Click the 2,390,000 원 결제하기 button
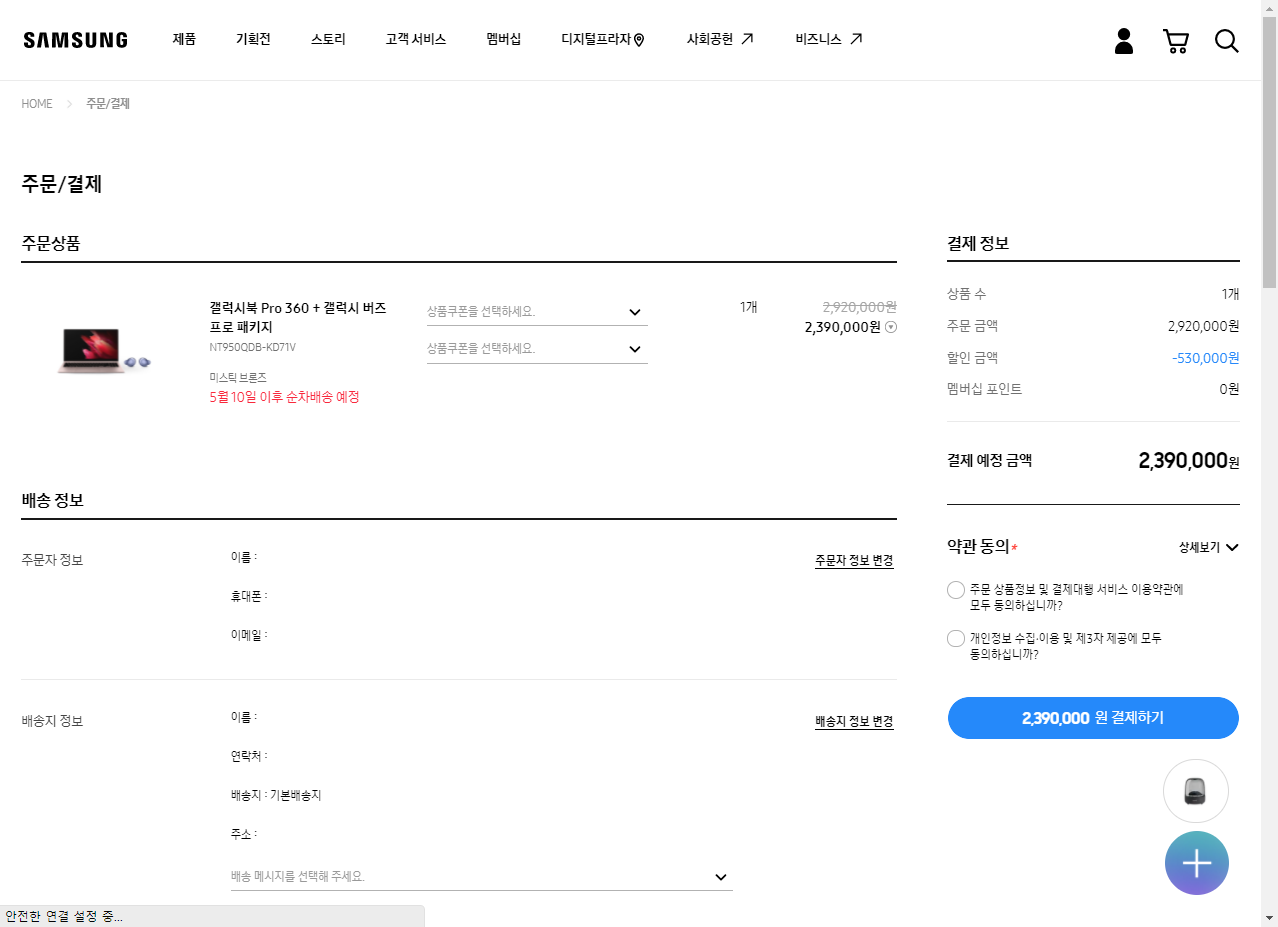Viewport: 1278px width, 927px height. (x=1093, y=718)
